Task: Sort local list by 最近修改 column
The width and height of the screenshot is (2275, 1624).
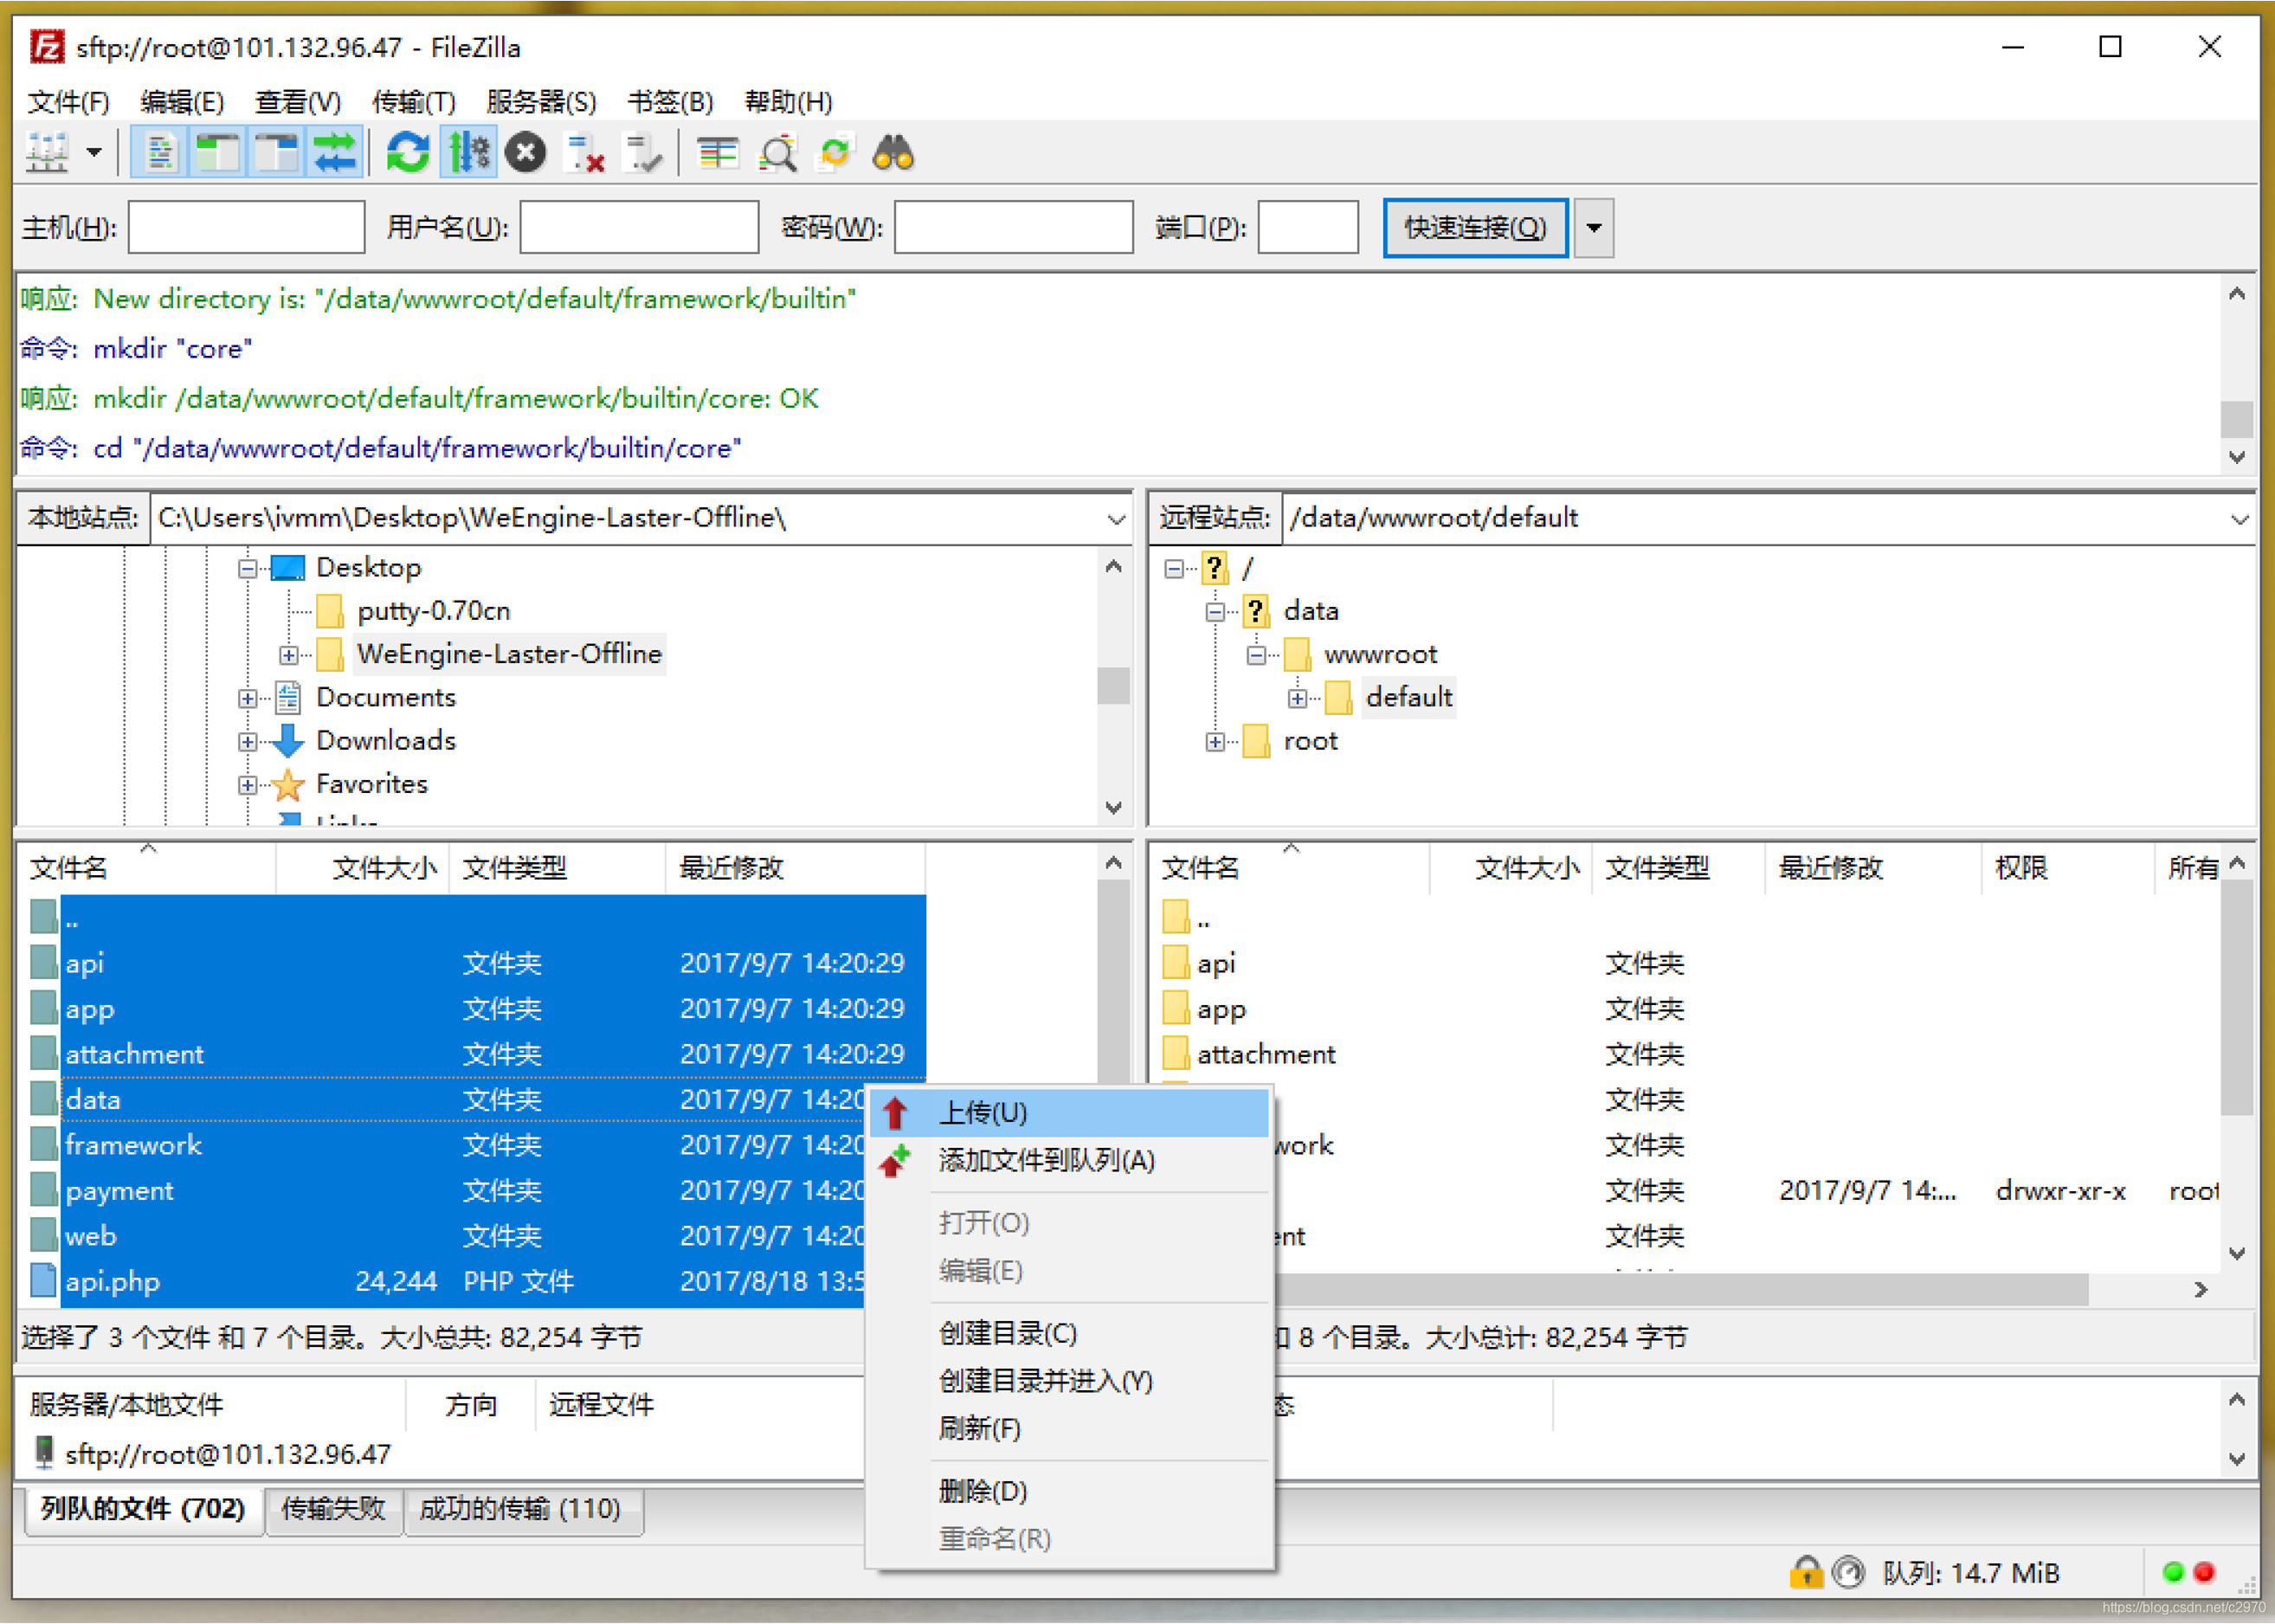Action: [795, 867]
